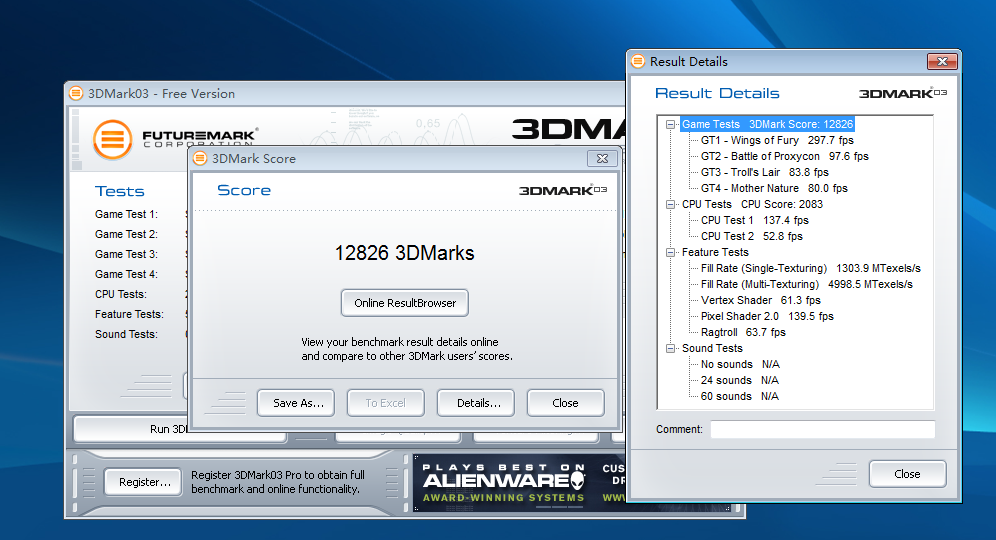
Task: Select Game Tests 3DMark Score: 12826 row
Action: pos(767,125)
